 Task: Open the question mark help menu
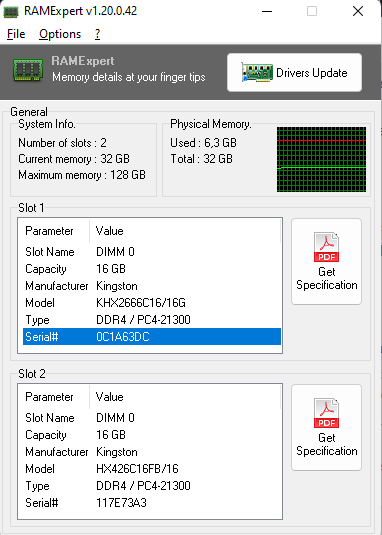tap(98, 34)
